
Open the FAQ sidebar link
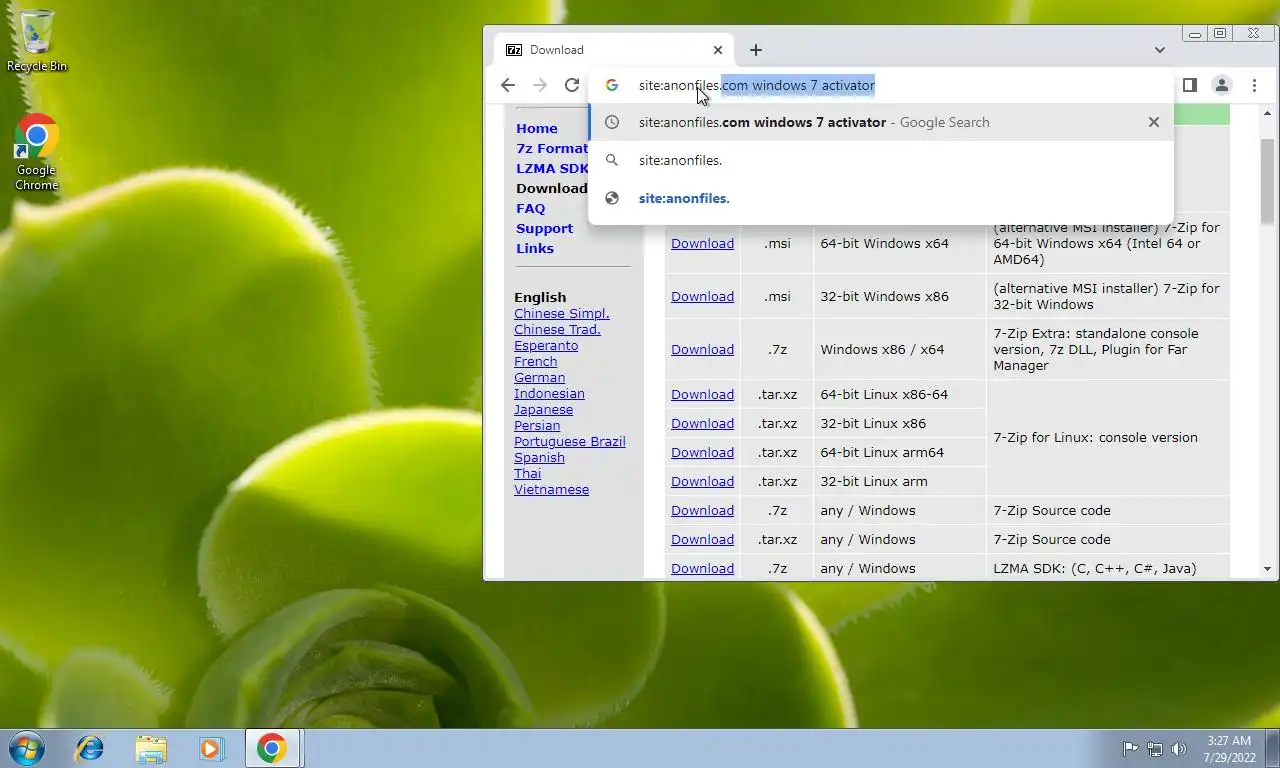(531, 208)
